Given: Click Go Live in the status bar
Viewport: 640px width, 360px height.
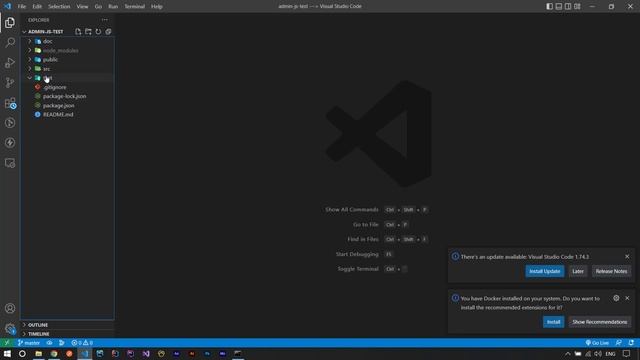Looking at the screenshot, I should (x=597, y=343).
